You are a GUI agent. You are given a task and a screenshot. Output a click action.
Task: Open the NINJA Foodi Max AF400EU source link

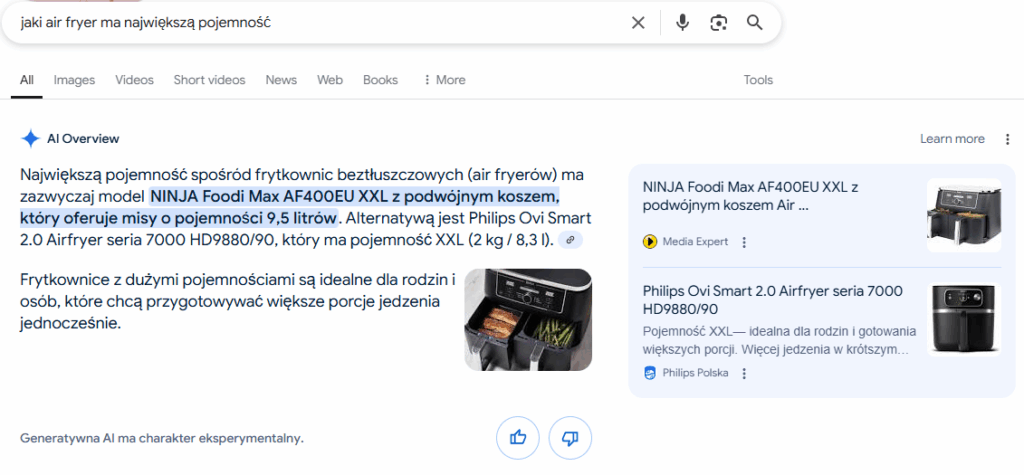750,196
